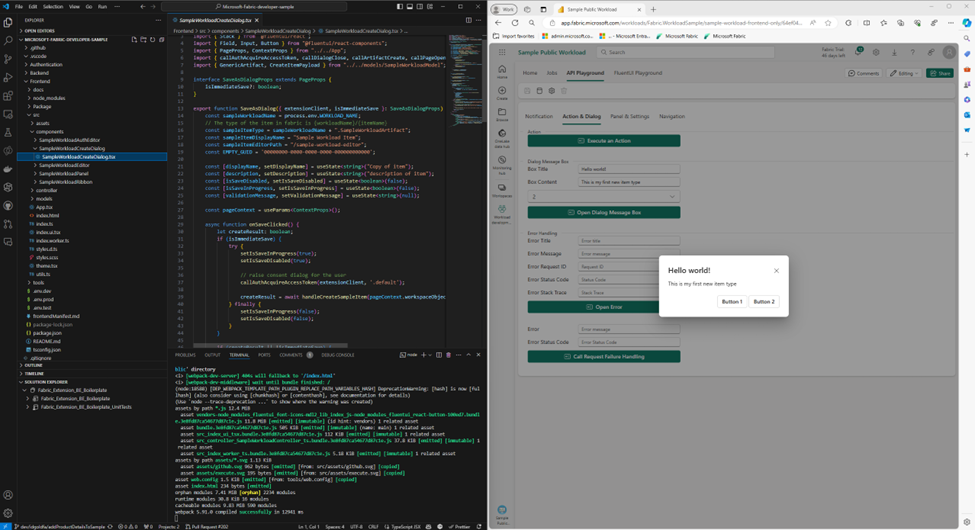Open the Notification tab

pos(538,116)
